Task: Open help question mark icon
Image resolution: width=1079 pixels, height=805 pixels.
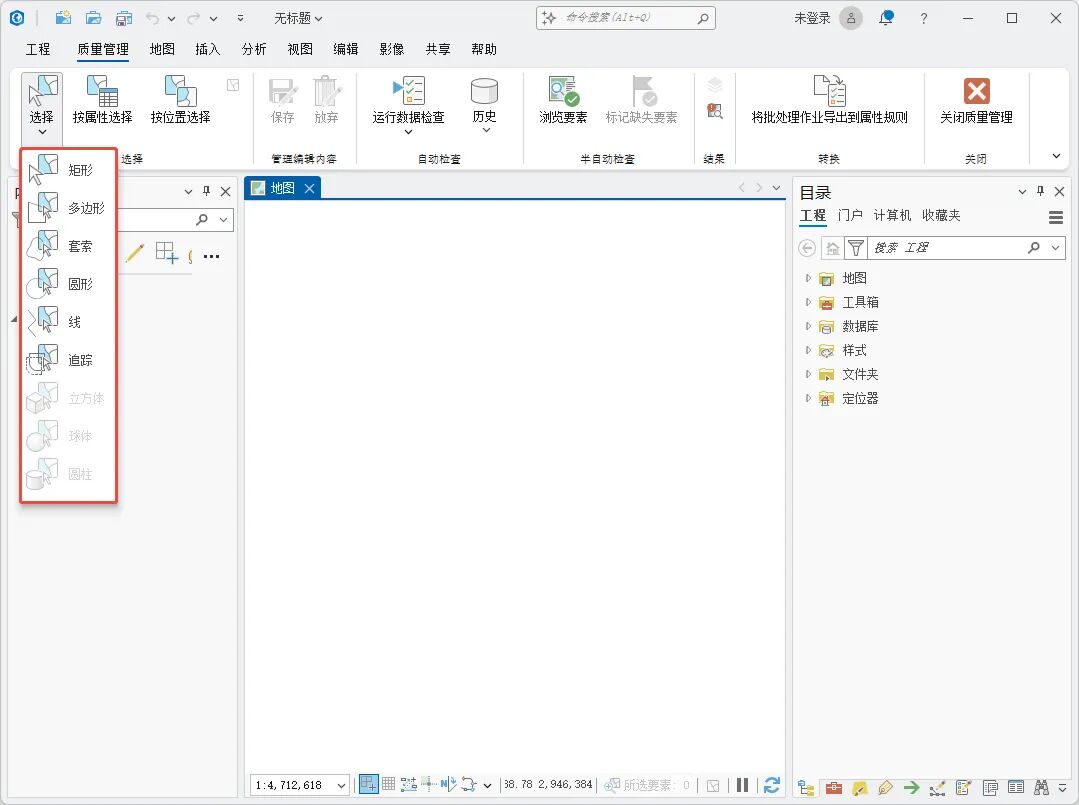Action: pyautogui.click(x=923, y=19)
